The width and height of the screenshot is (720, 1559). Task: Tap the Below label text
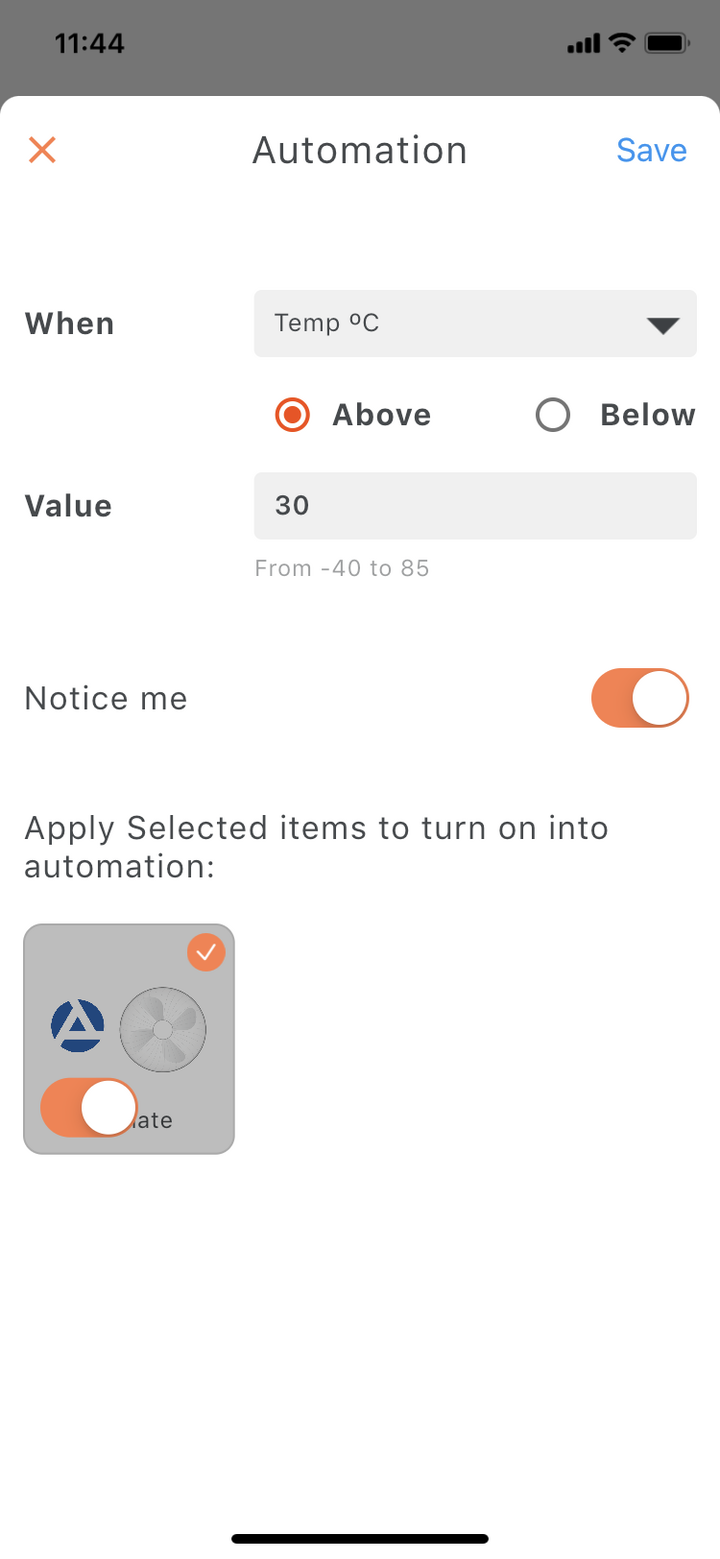[648, 415]
